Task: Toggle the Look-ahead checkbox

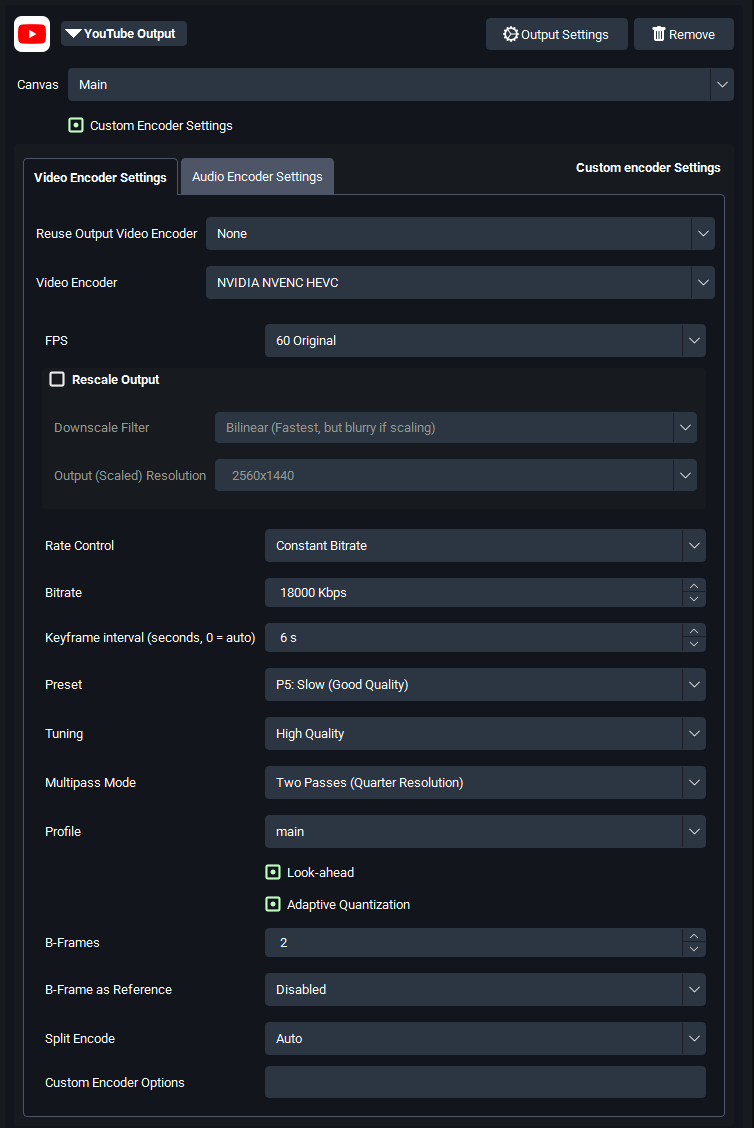Action: coord(273,872)
